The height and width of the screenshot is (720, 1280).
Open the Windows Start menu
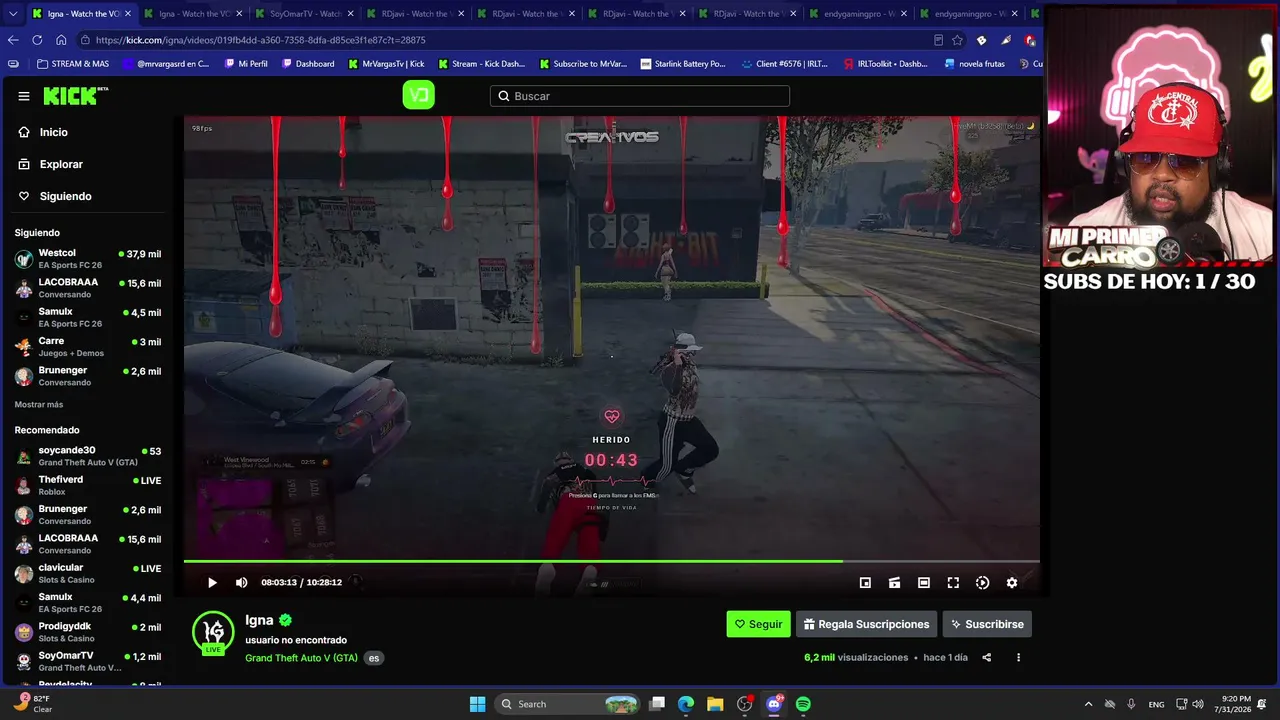477,704
